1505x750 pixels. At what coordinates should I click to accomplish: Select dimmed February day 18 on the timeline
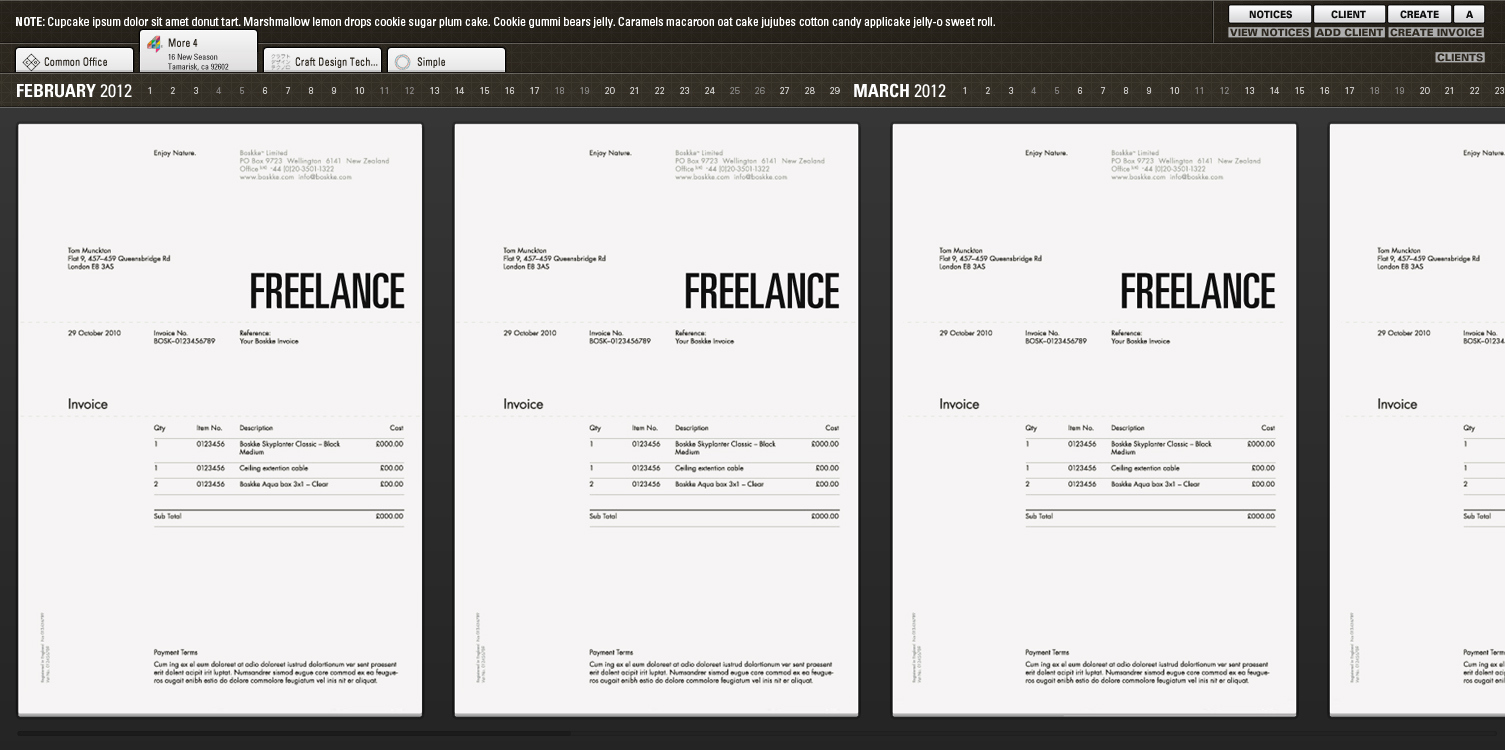[559, 91]
